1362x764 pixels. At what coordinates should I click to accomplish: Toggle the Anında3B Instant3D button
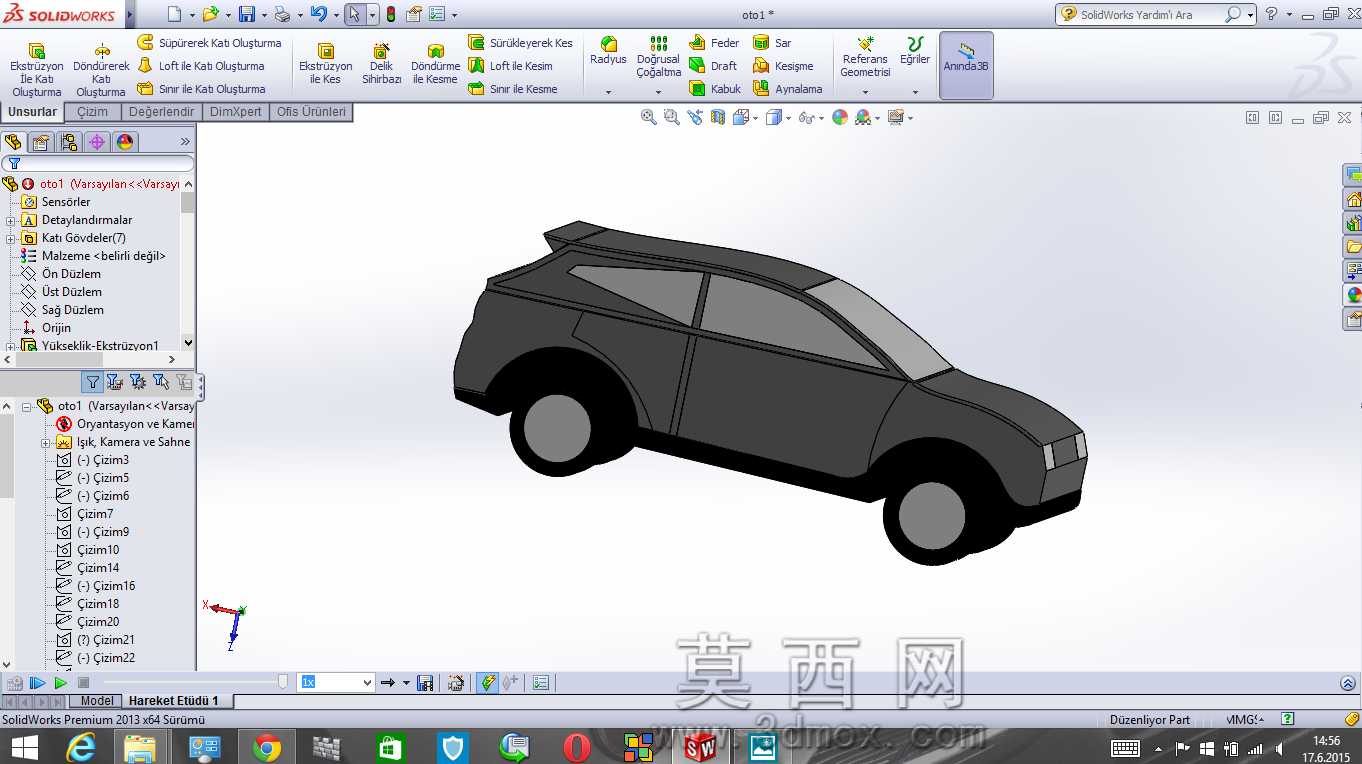tap(966, 65)
